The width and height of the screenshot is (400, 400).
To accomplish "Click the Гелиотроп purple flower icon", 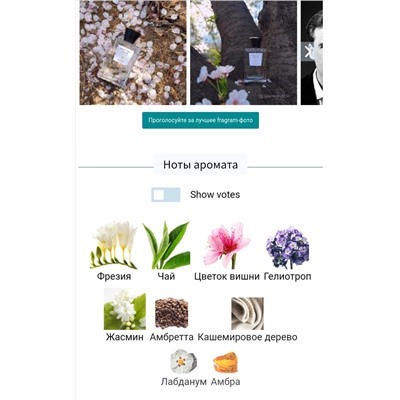I will pos(287,247).
